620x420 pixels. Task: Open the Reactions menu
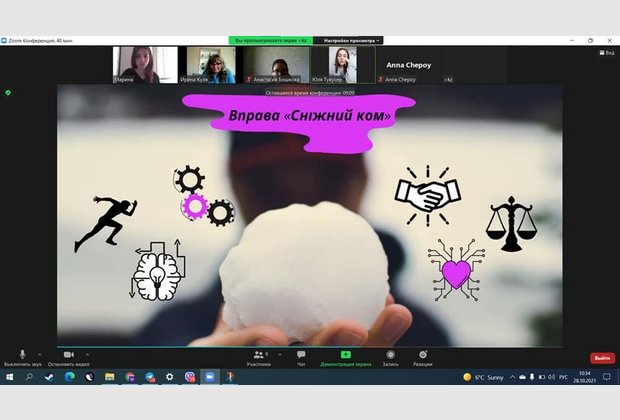pyautogui.click(x=423, y=357)
